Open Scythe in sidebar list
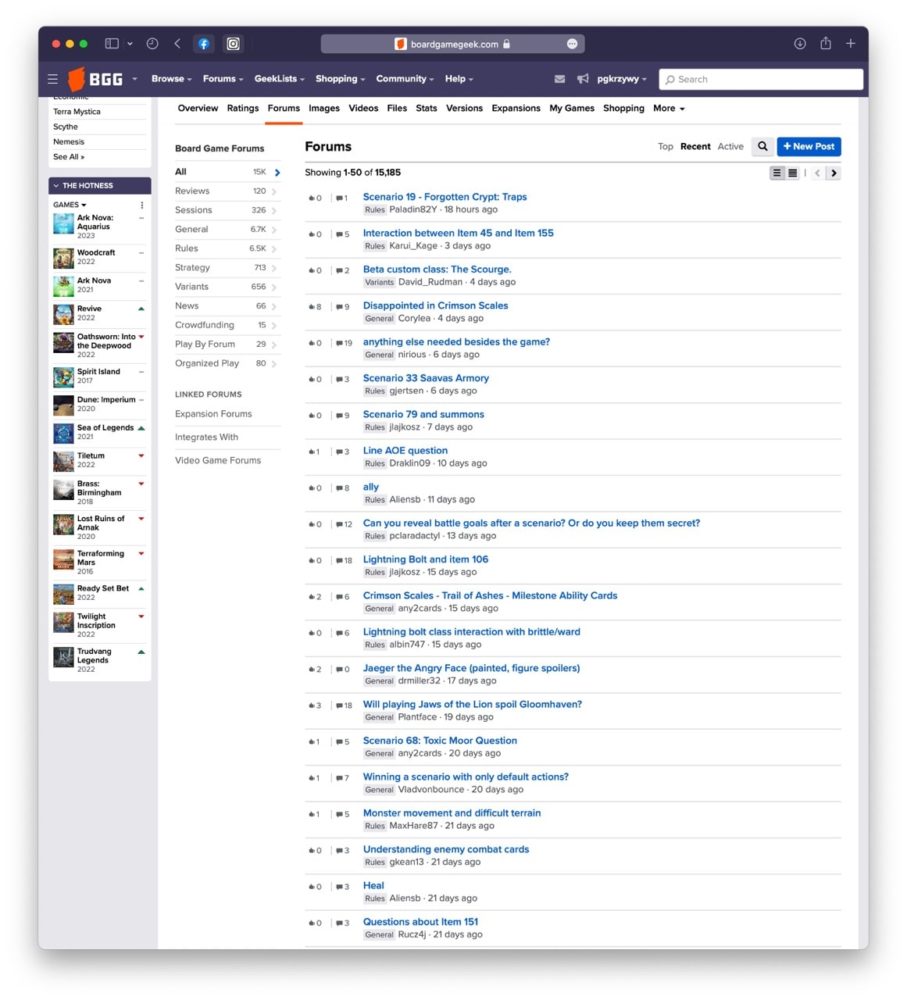 coord(65,127)
